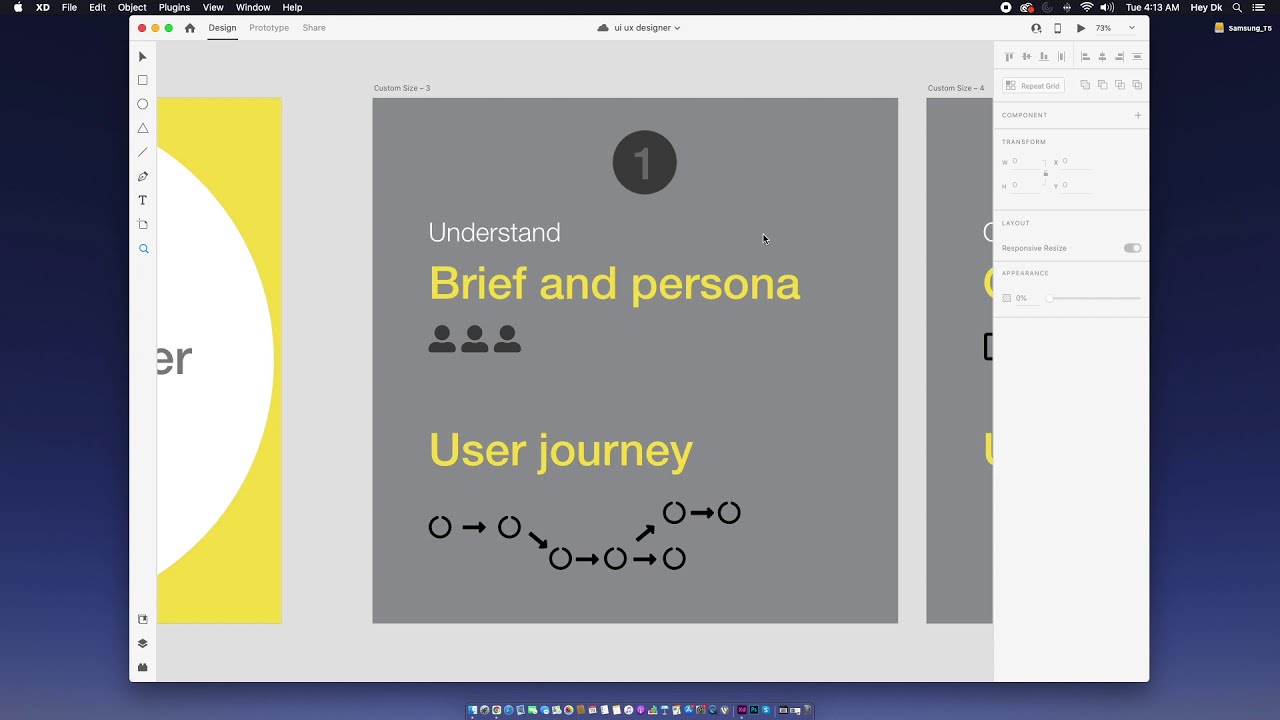1280x720 pixels.
Task: Align selection to left edge
Action: pyautogui.click(x=1085, y=57)
